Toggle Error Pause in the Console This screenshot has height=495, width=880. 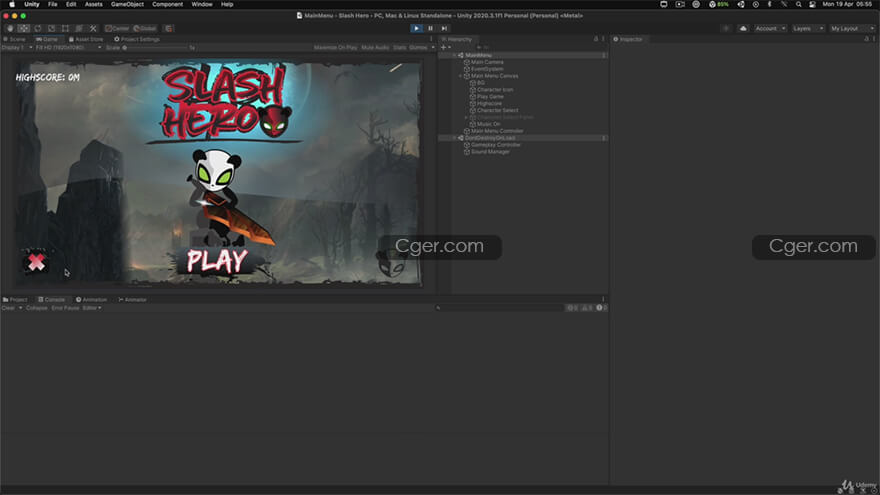coord(65,308)
